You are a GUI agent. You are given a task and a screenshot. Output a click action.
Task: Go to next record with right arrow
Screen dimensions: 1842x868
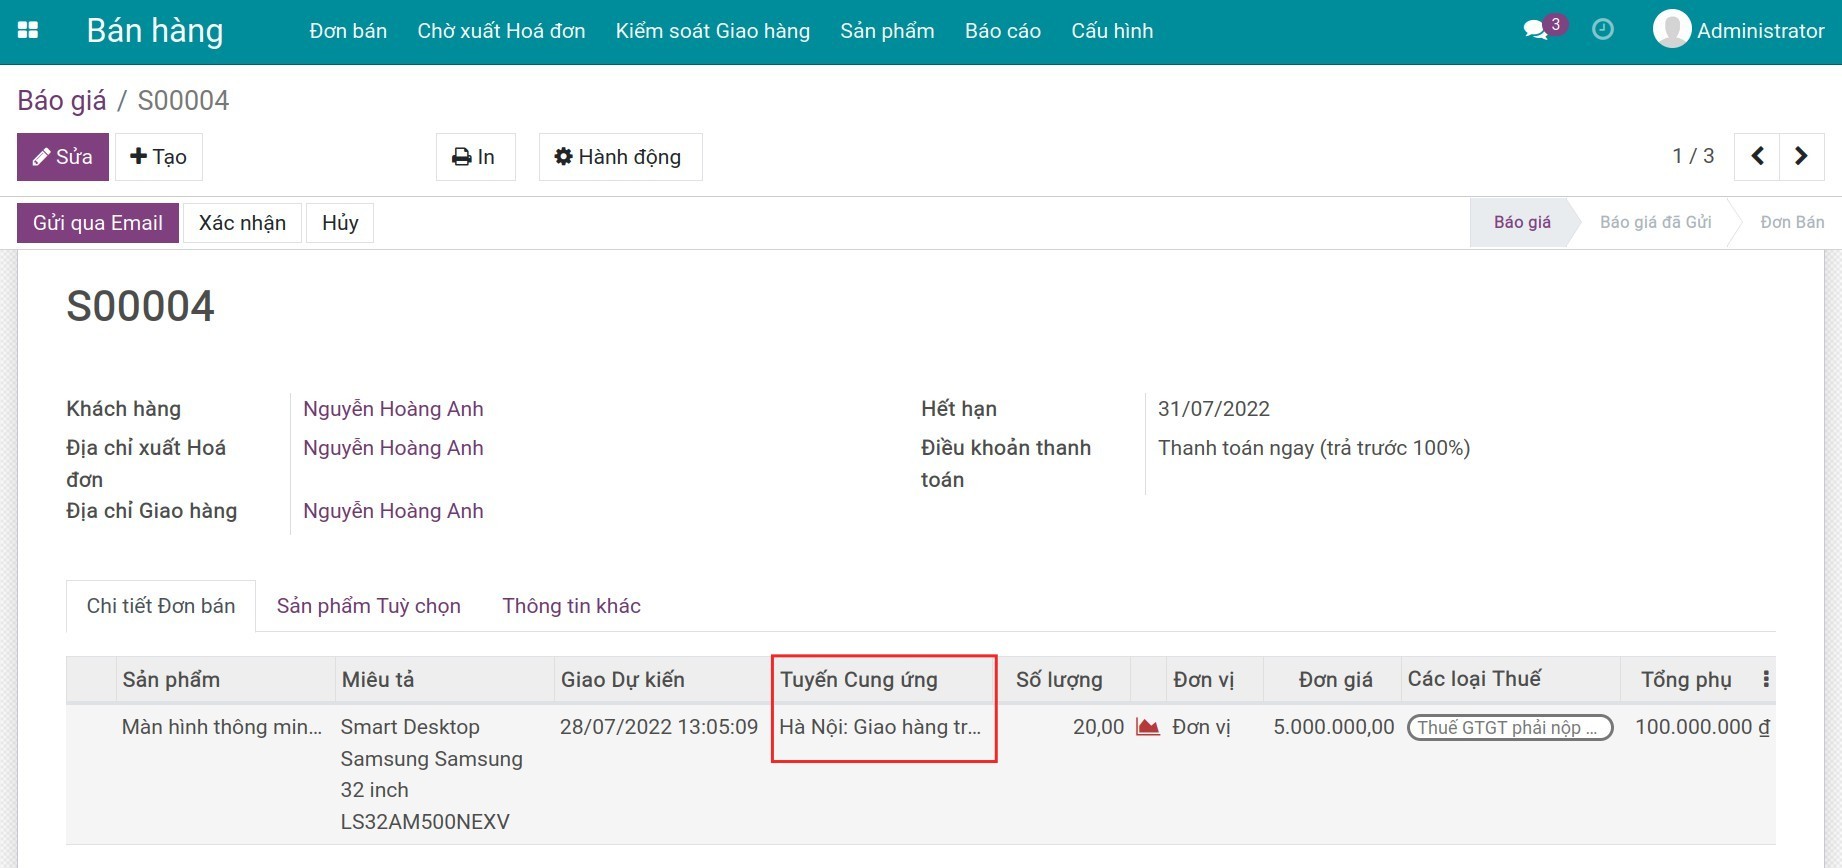coord(1801,156)
